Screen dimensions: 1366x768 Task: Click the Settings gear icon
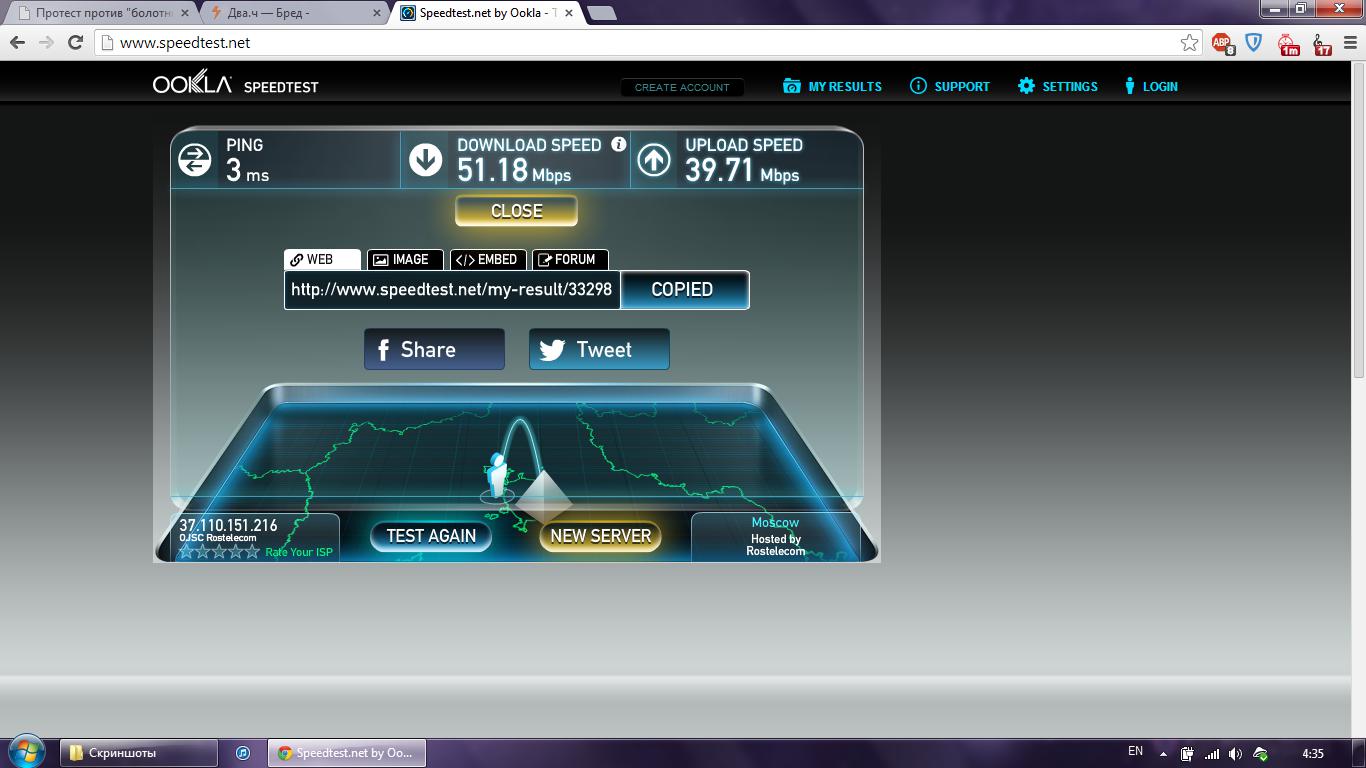[1026, 86]
